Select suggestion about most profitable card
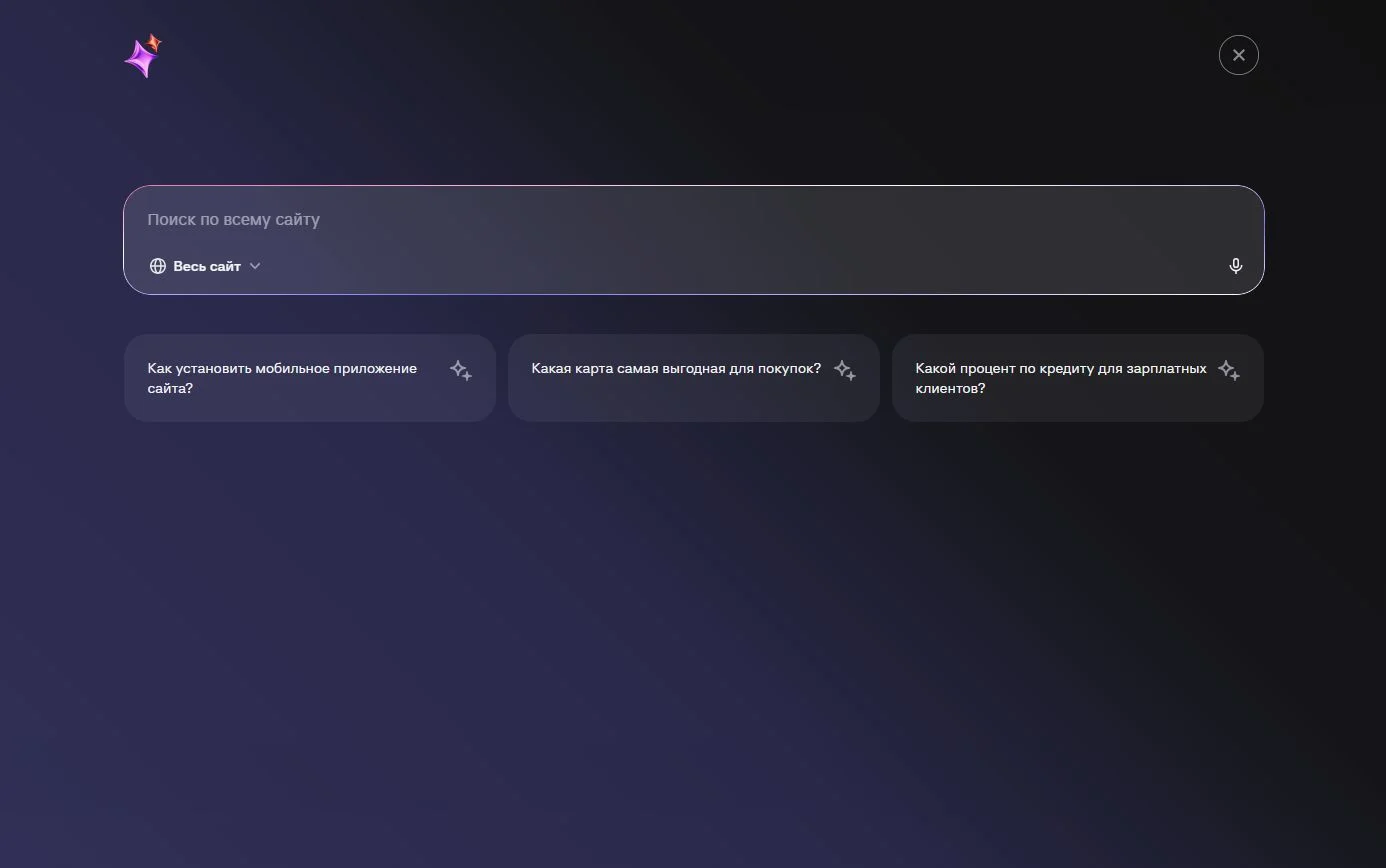Image resolution: width=1386 pixels, height=868 pixels. pos(694,378)
